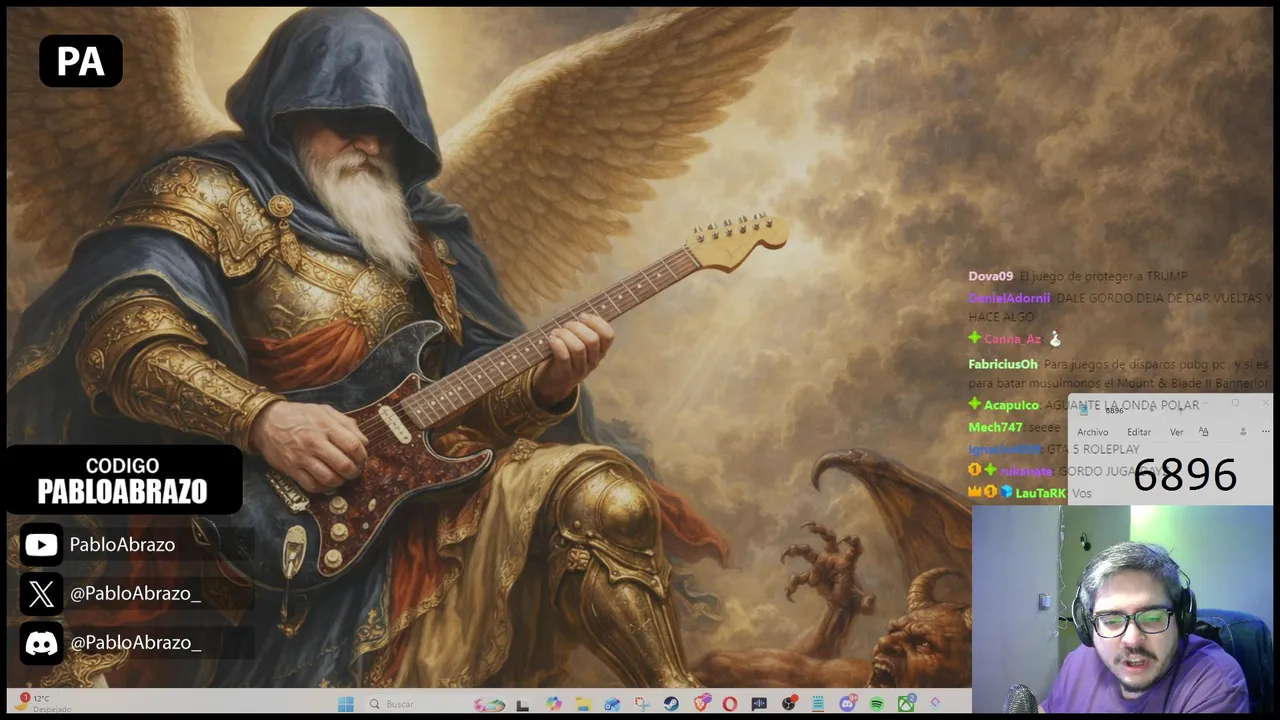
Task: Click username Canna_Az in chat
Action: [1012, 339]
